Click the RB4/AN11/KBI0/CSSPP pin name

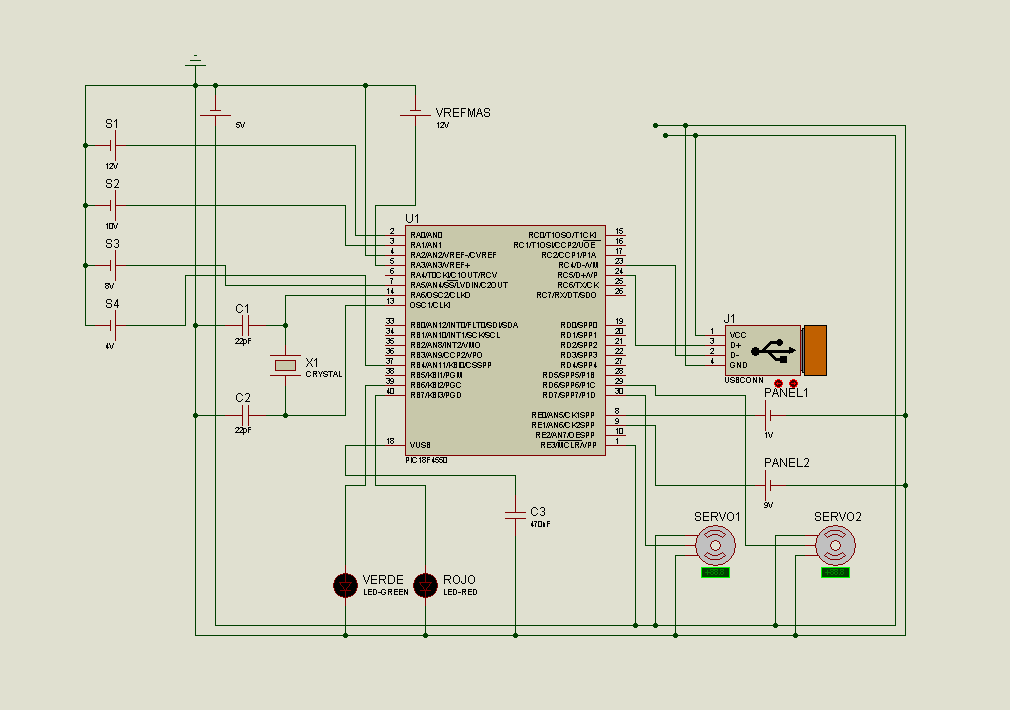tap(451, 365)
